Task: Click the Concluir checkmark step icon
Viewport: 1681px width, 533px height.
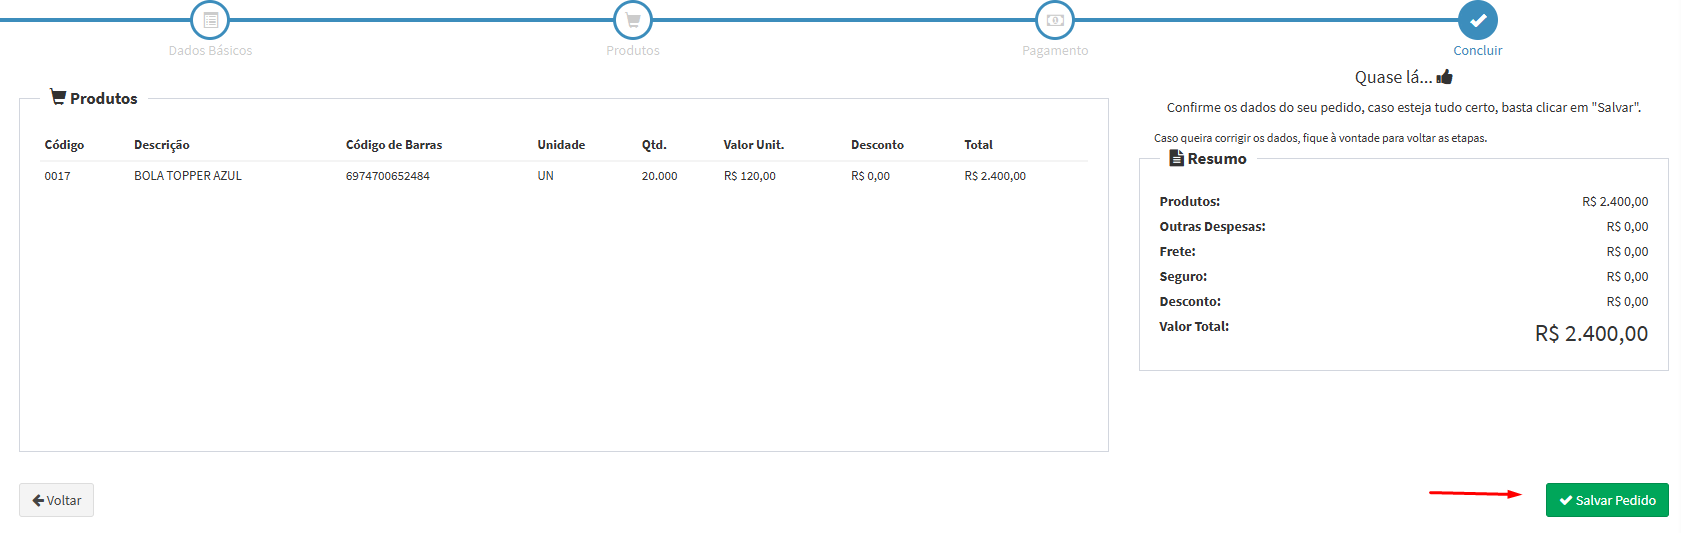Action: (x=1477, y=20)
